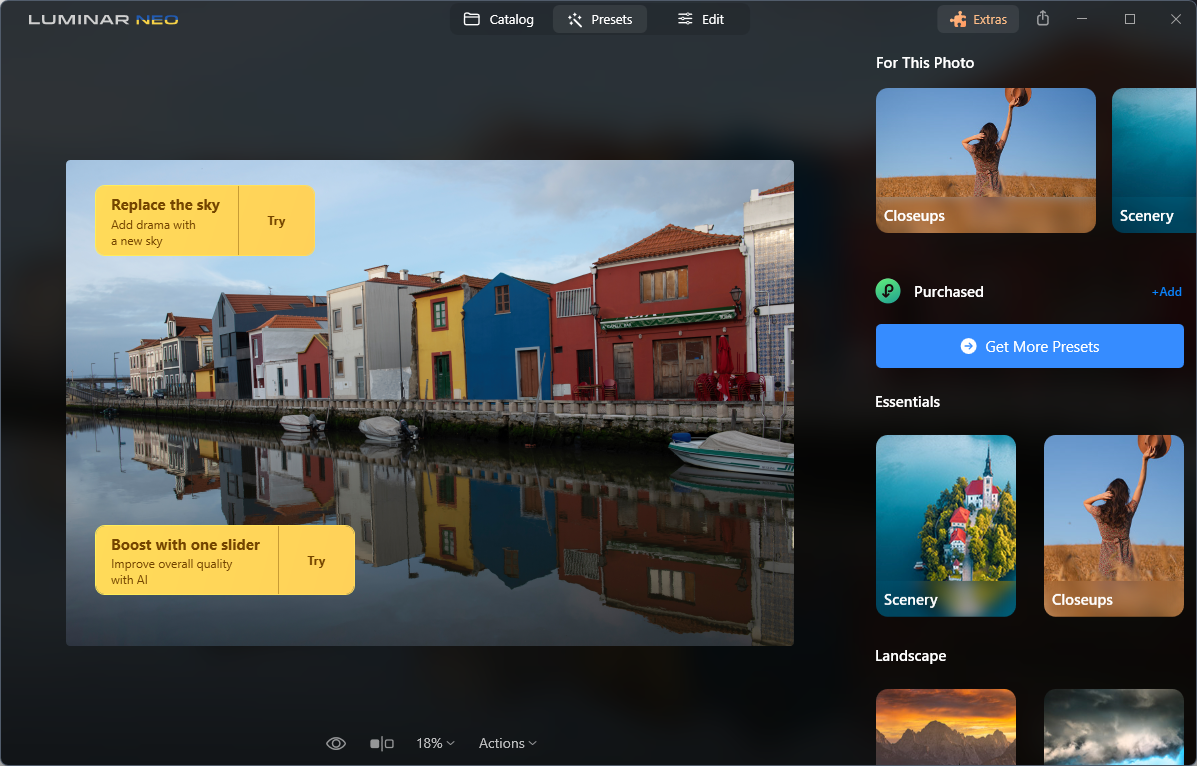Open Closeups collection in Essentials
This screenshot has width=1197, height=766.
pyautogui.click(x=1114, y=525)
